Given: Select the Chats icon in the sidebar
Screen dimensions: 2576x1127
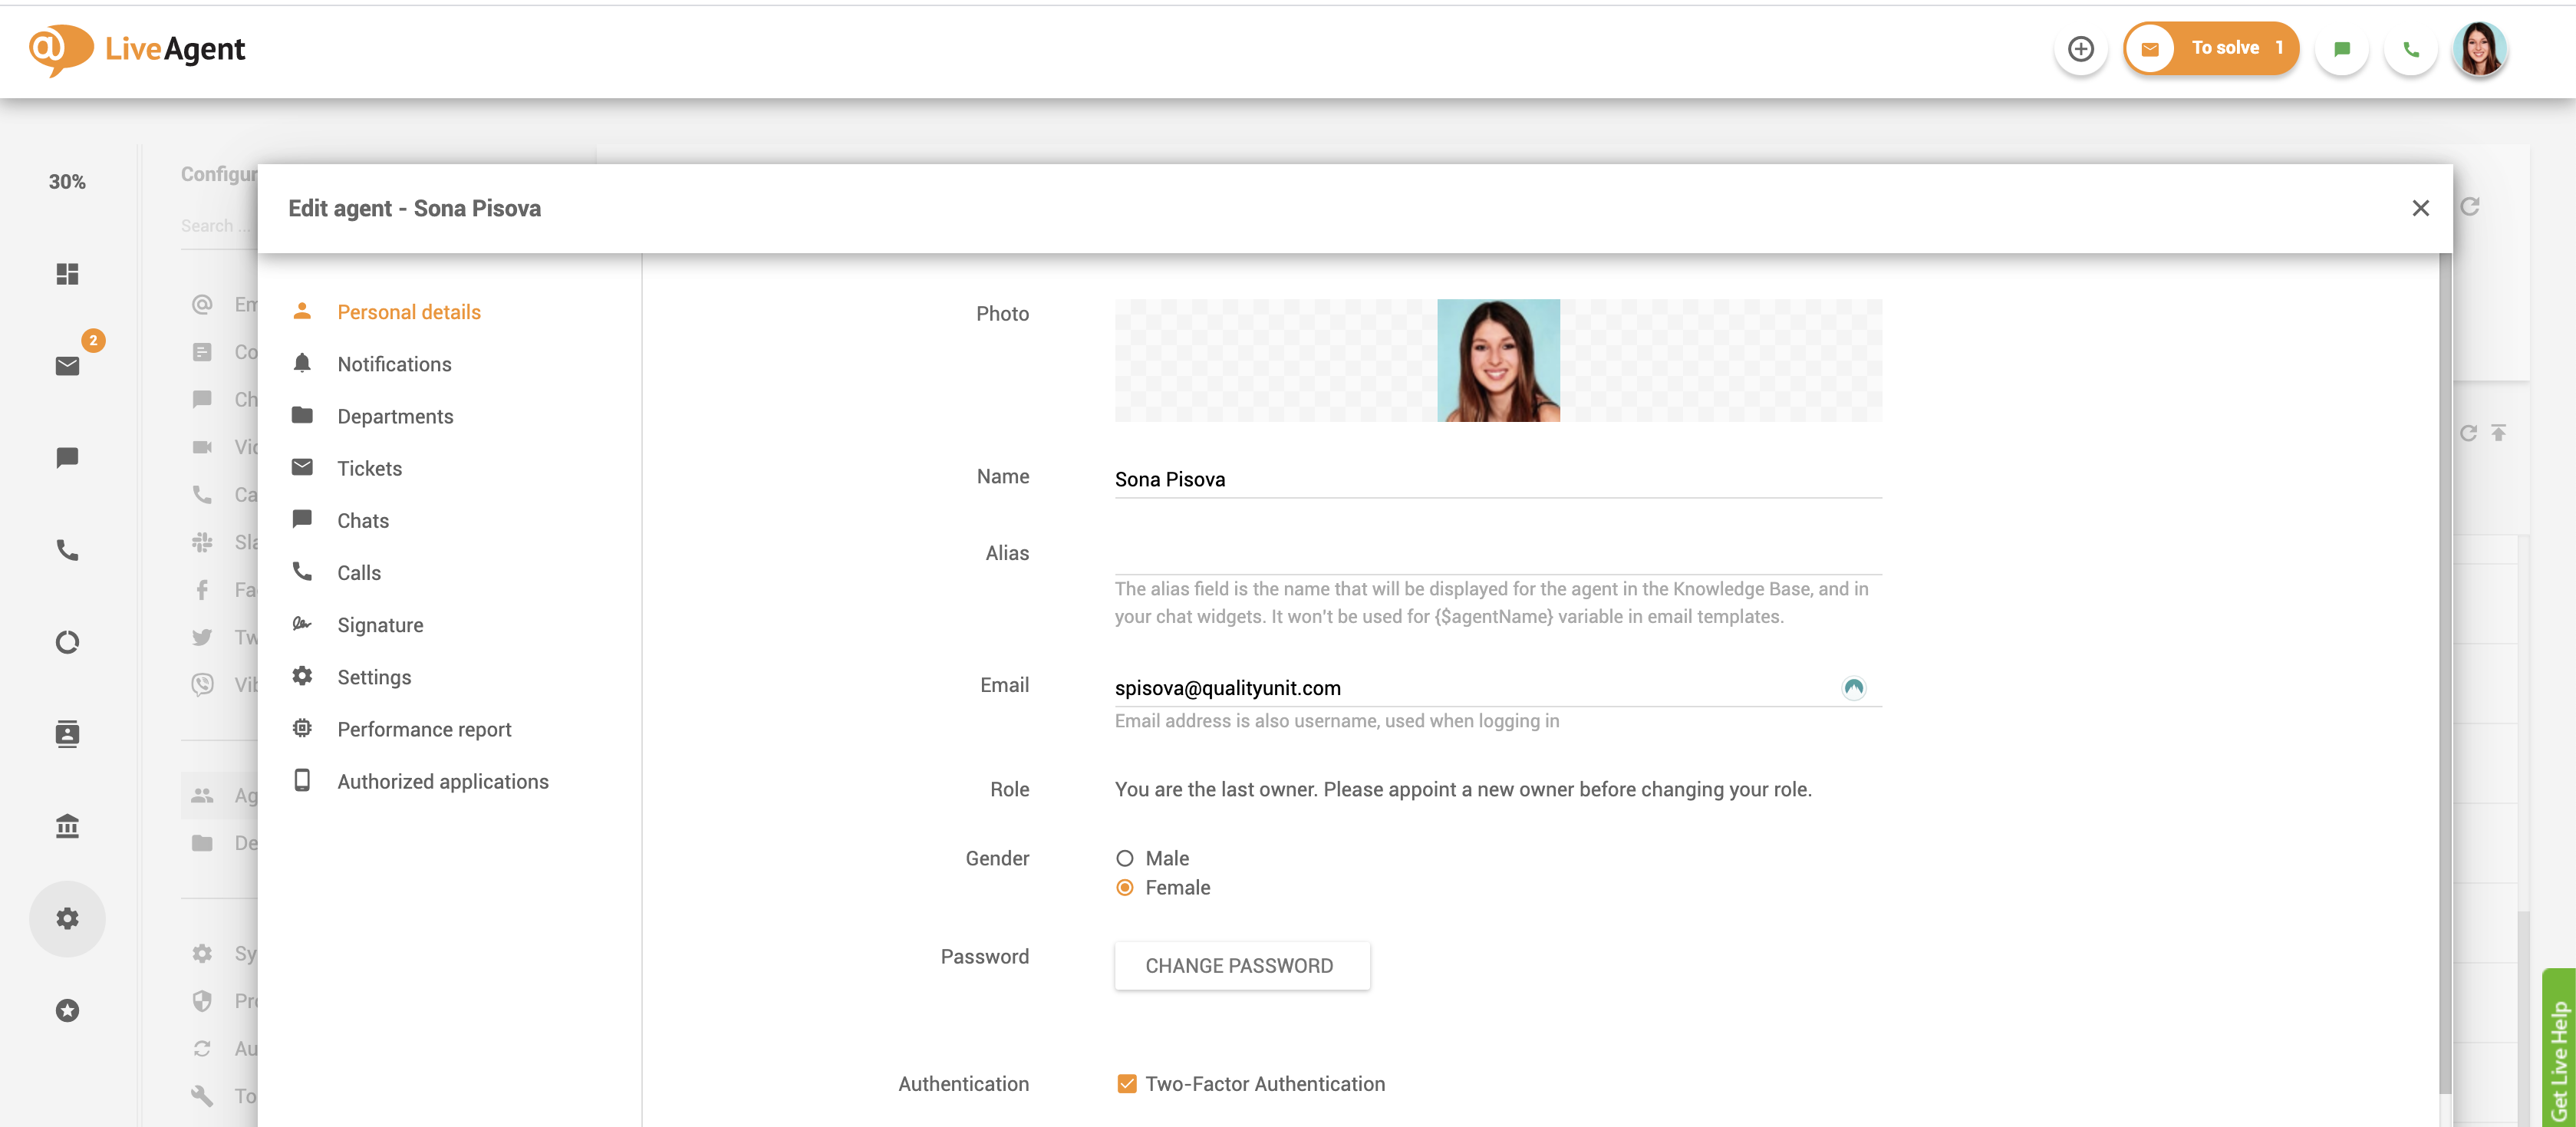Looking at the screenshot, I should coord(67,458).
